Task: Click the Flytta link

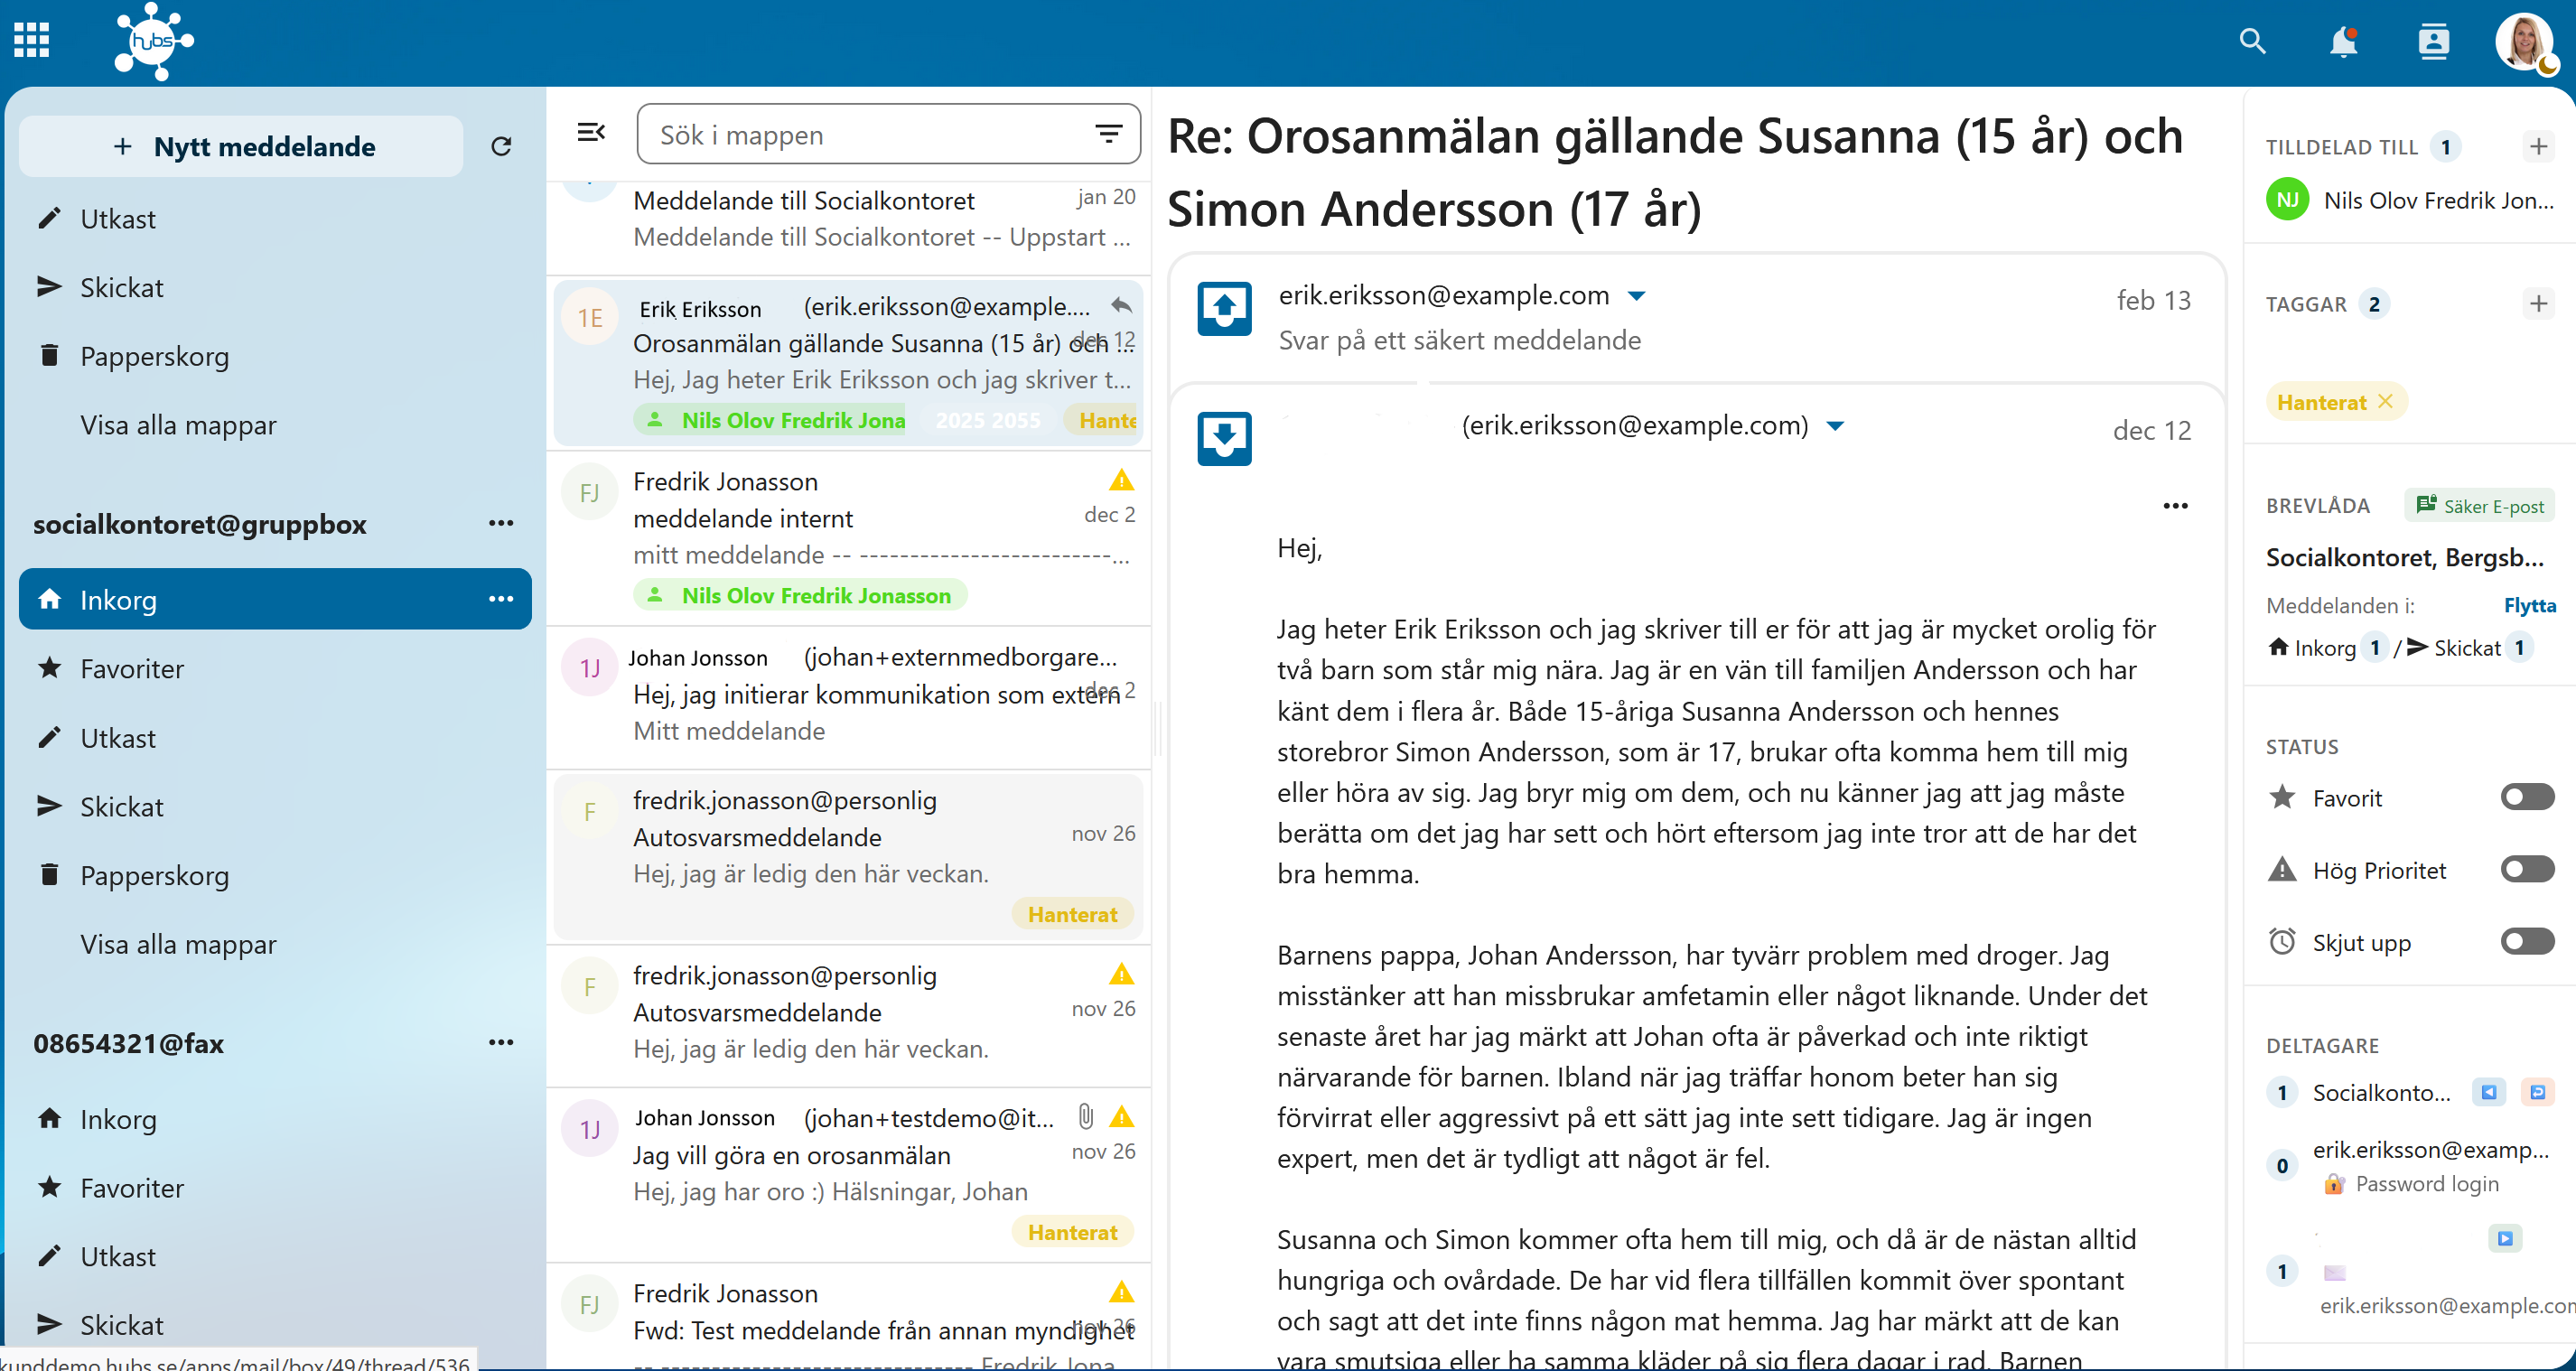Action: coord(2529,605)
